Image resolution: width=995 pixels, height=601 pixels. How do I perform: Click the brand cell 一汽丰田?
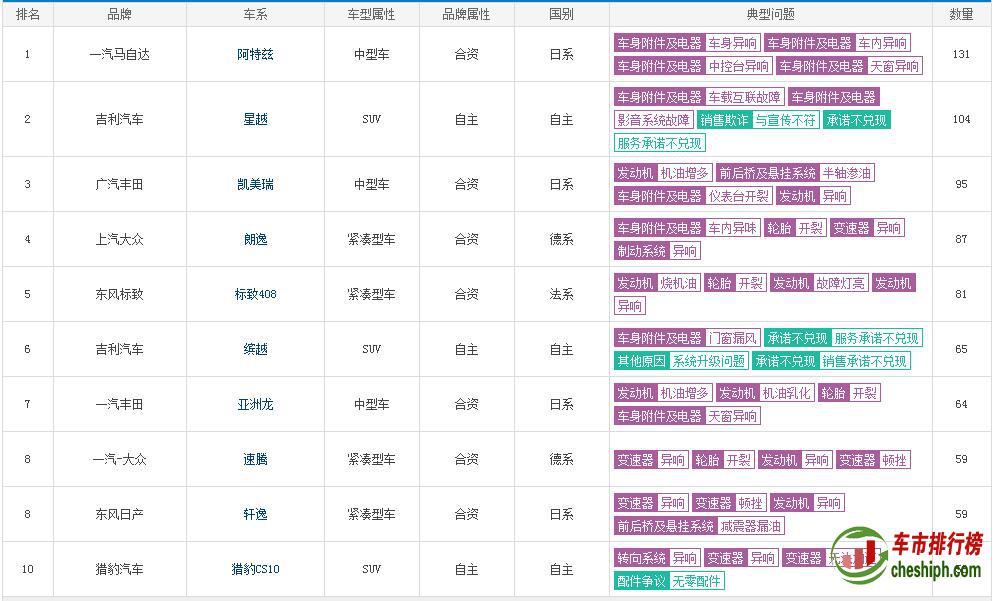tap(119, 404)
